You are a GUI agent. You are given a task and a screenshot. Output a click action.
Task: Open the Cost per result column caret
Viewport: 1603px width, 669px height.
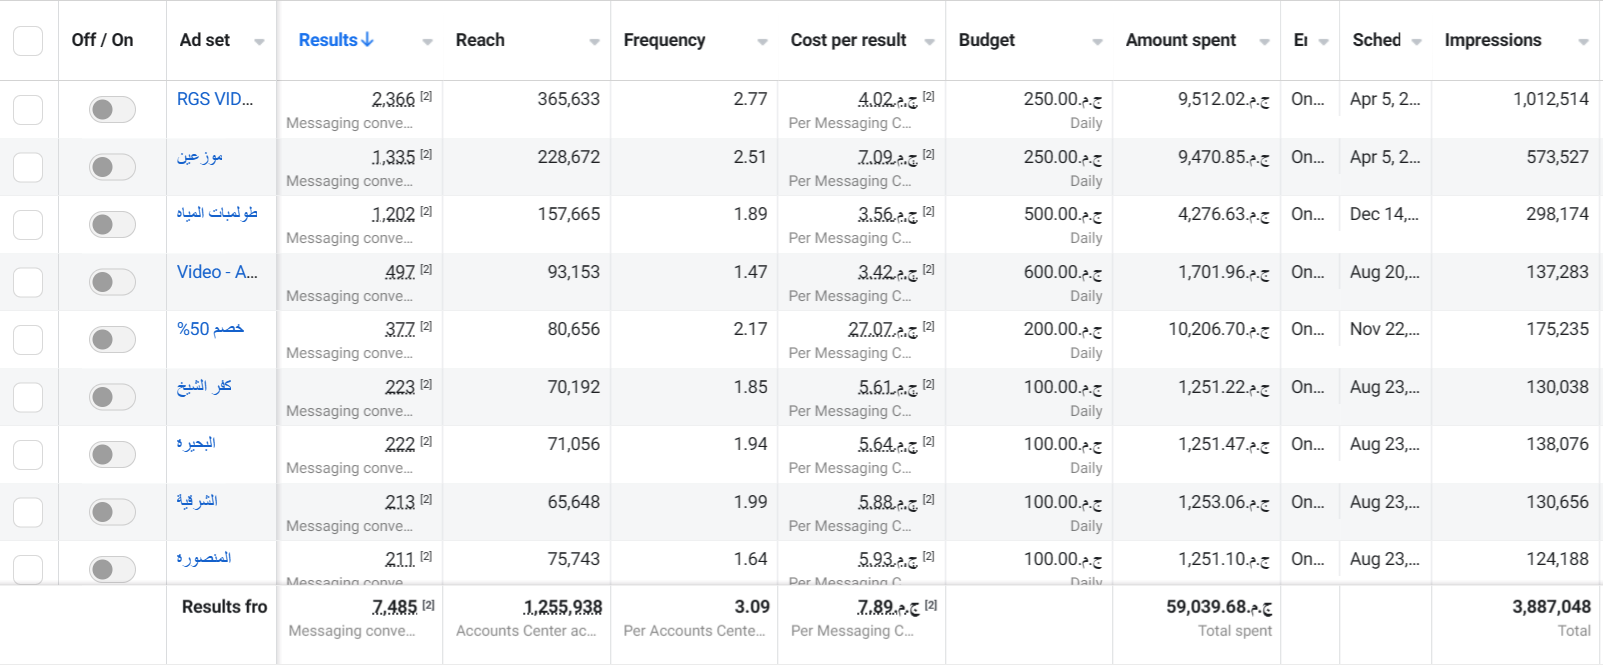tap(930, 42)
